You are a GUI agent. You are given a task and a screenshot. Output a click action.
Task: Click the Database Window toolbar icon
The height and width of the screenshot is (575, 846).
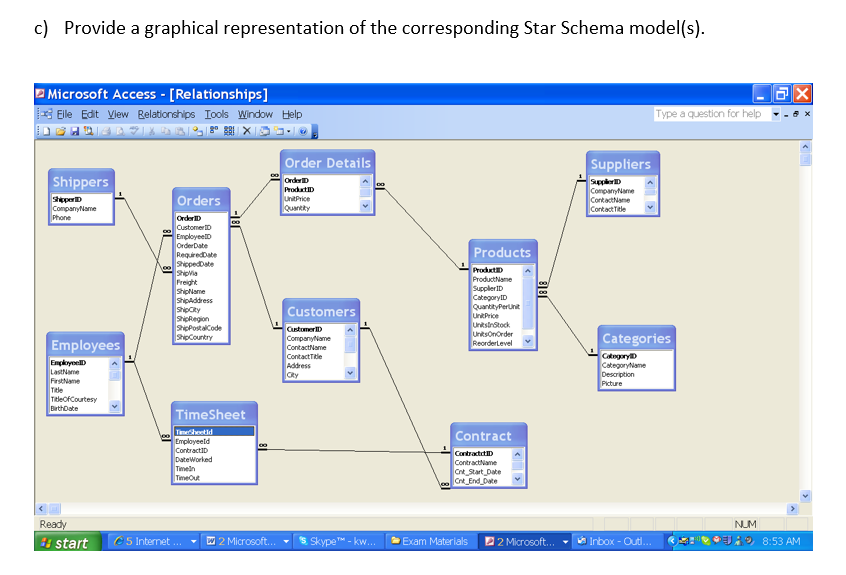(264, 131)
